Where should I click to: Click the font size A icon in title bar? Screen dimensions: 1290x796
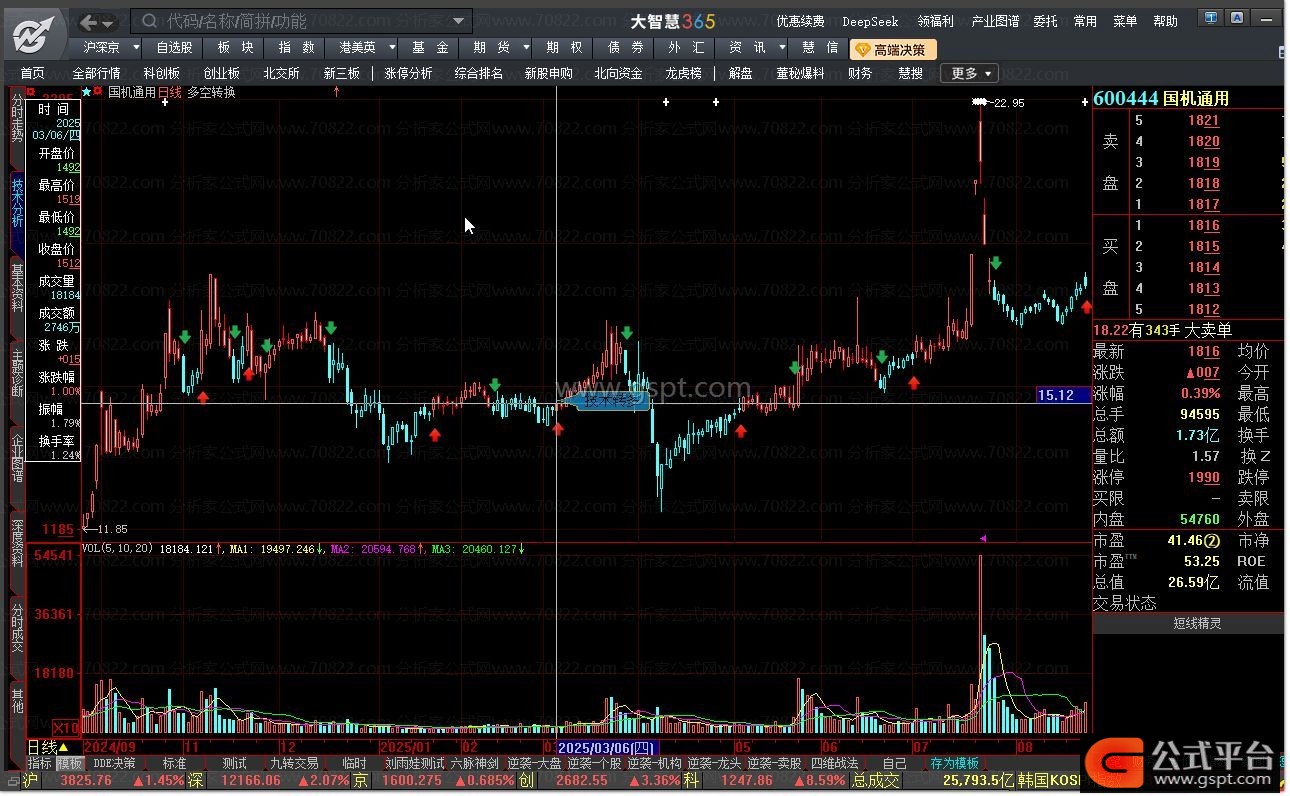pos(1237,18)
